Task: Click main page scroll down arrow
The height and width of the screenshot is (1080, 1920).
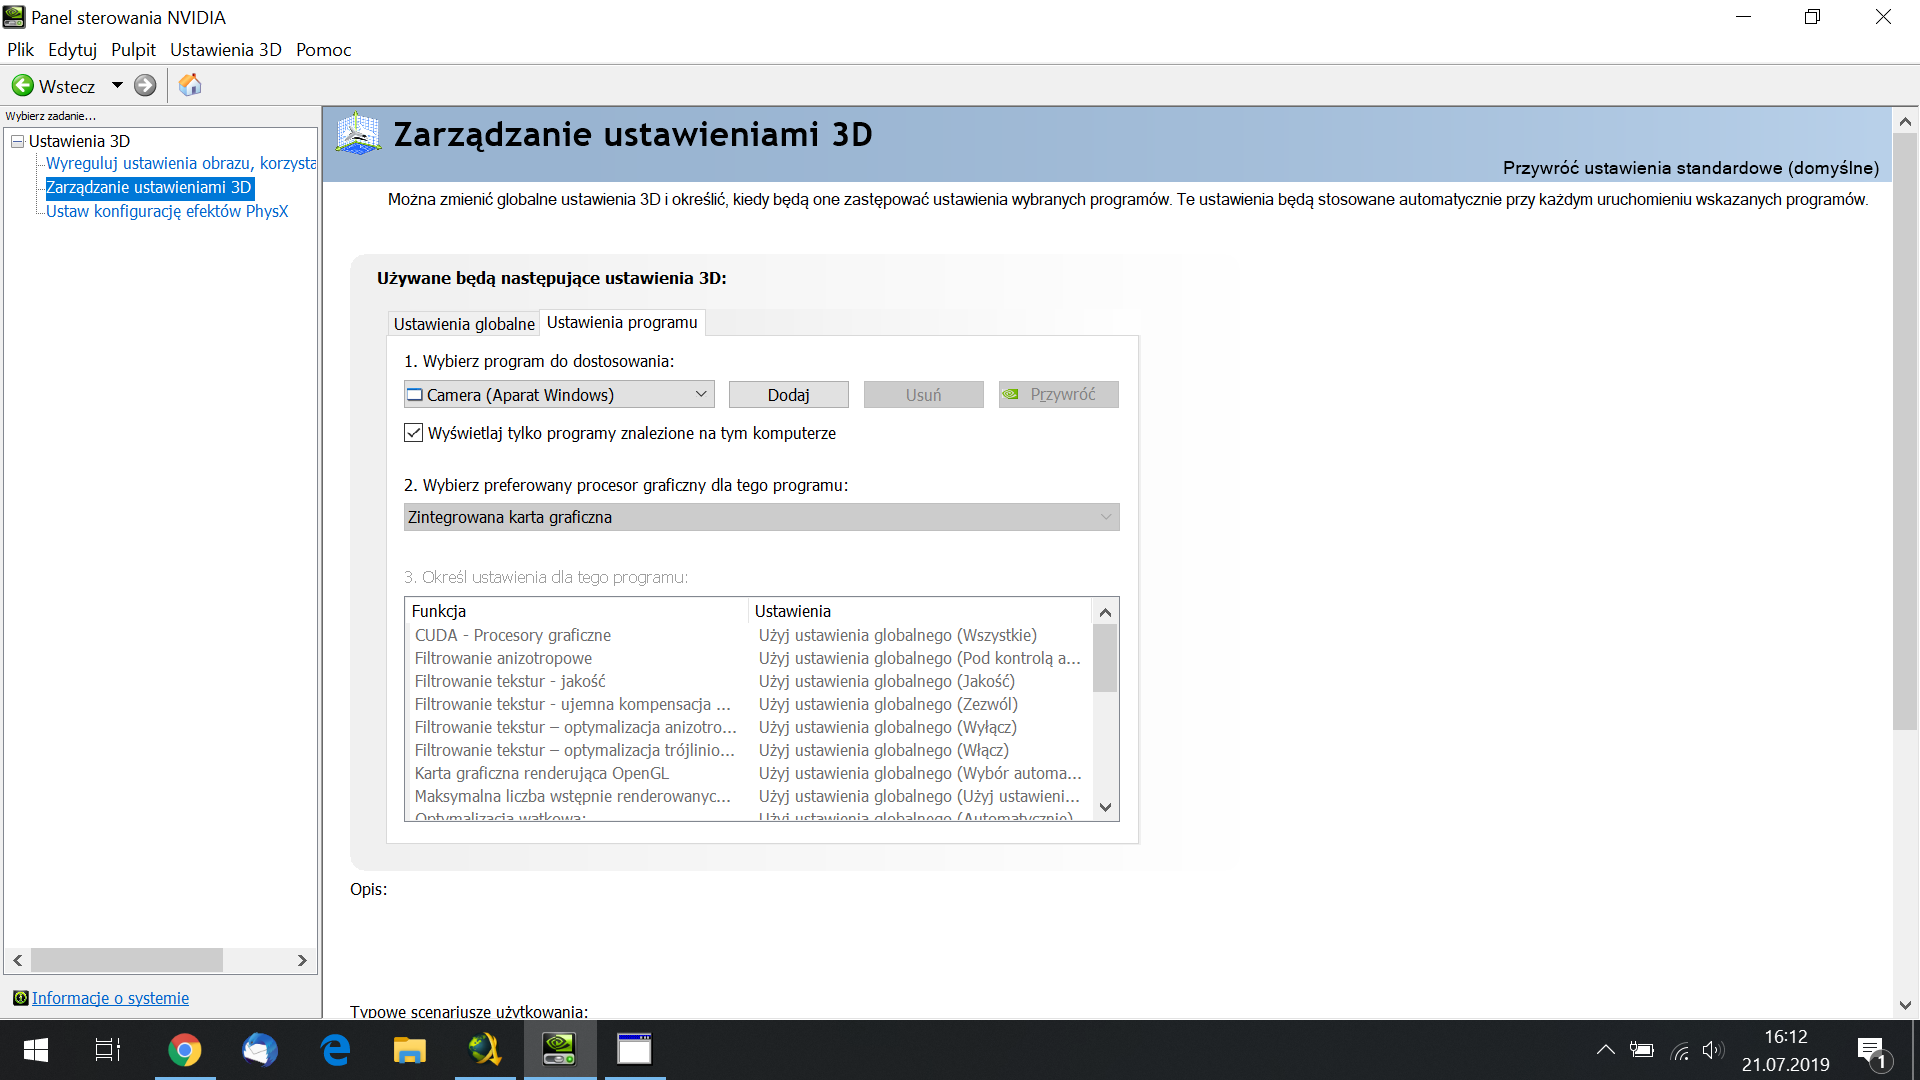Action: click(x=1905, y=1006)
